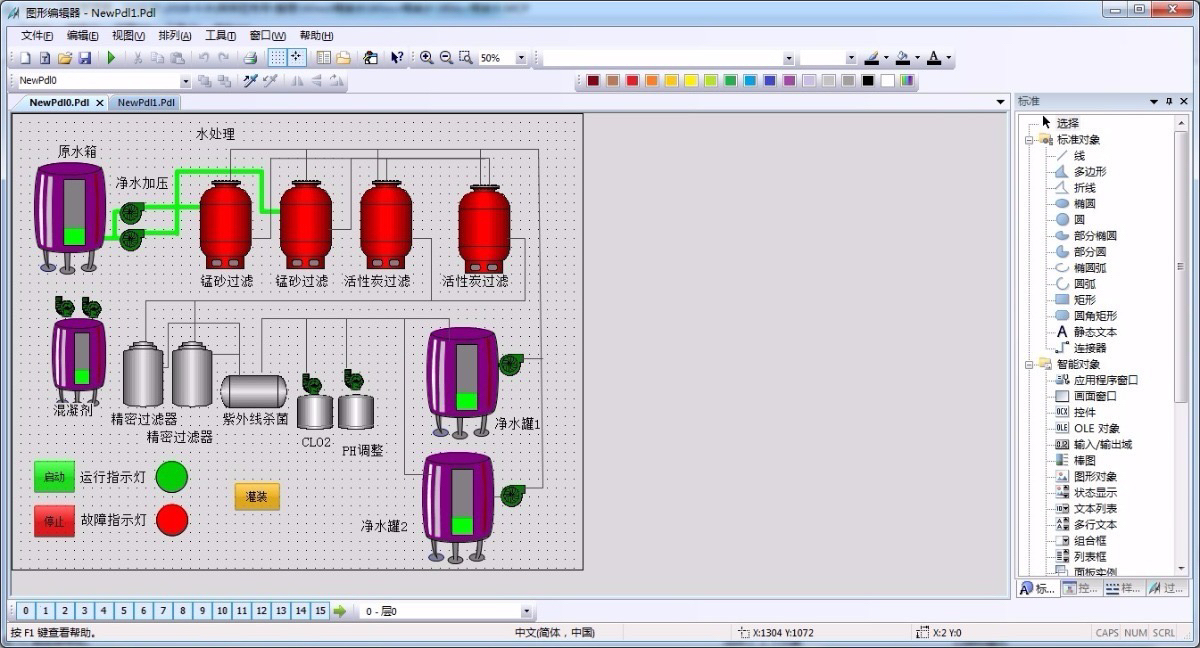The width and height of the screenshot is (1200, 648).
Task: Open the font name dropdown
Action: tap(788, 59)
